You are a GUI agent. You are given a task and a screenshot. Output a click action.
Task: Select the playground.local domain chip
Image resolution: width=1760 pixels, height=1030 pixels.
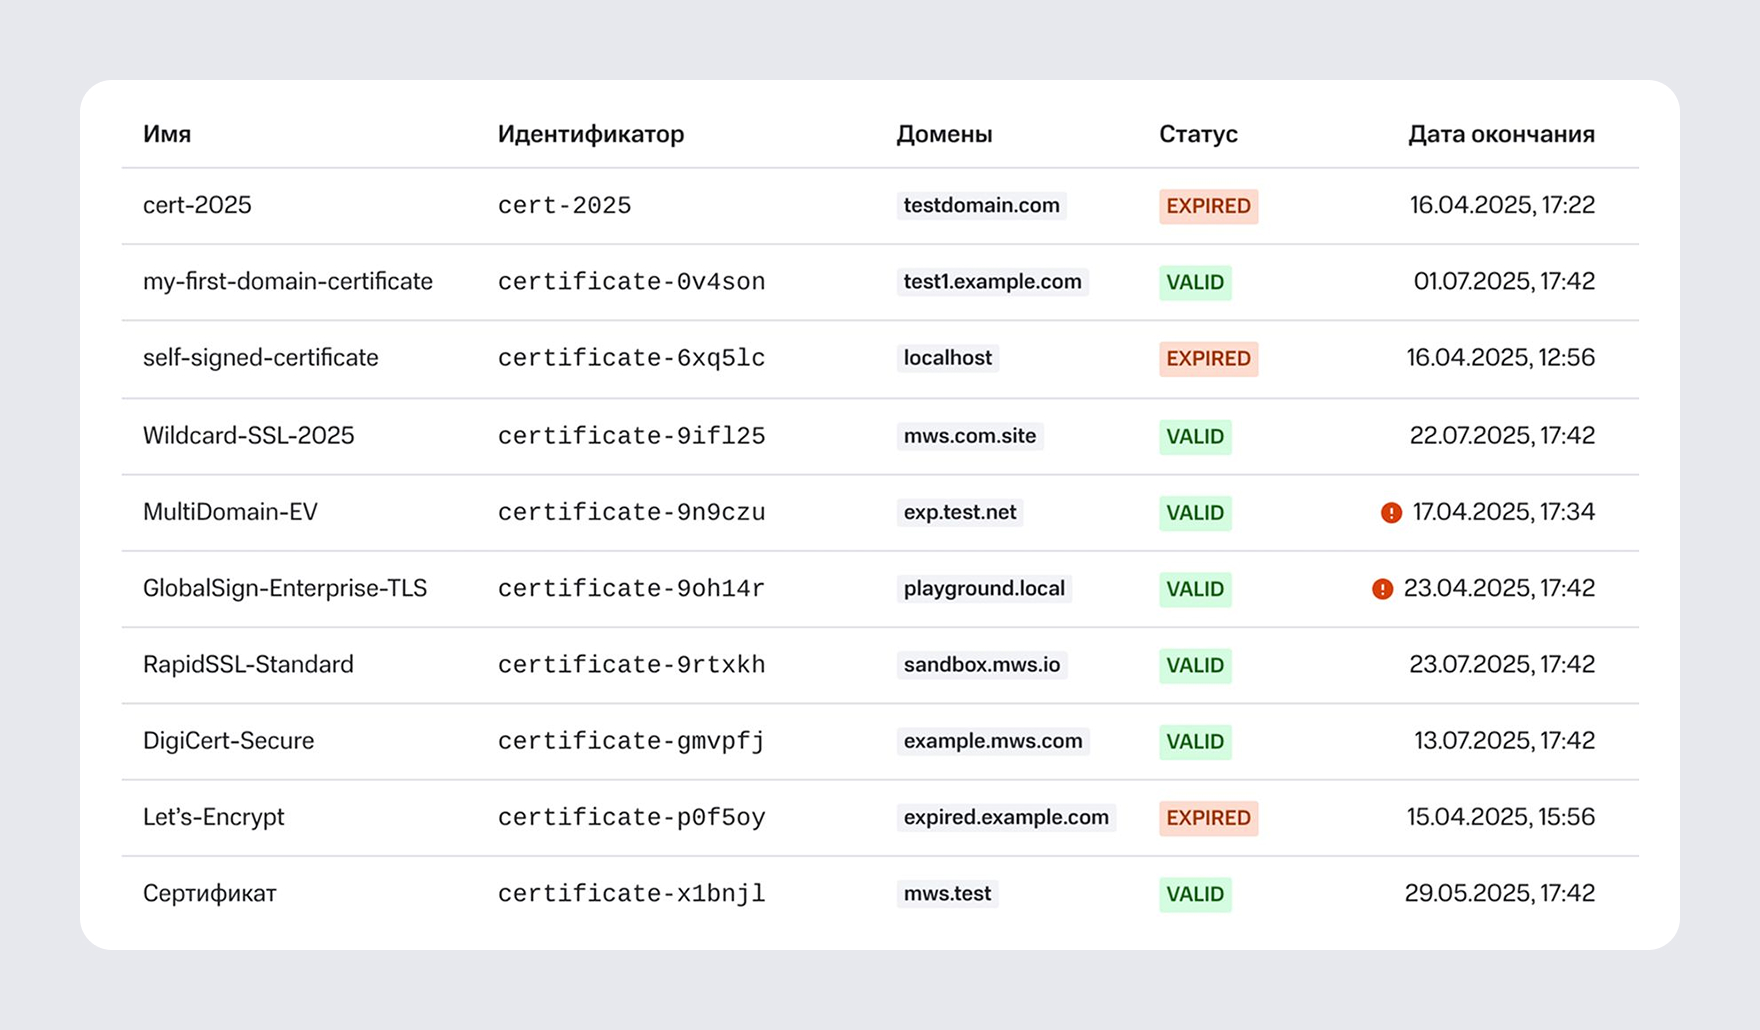984,589
